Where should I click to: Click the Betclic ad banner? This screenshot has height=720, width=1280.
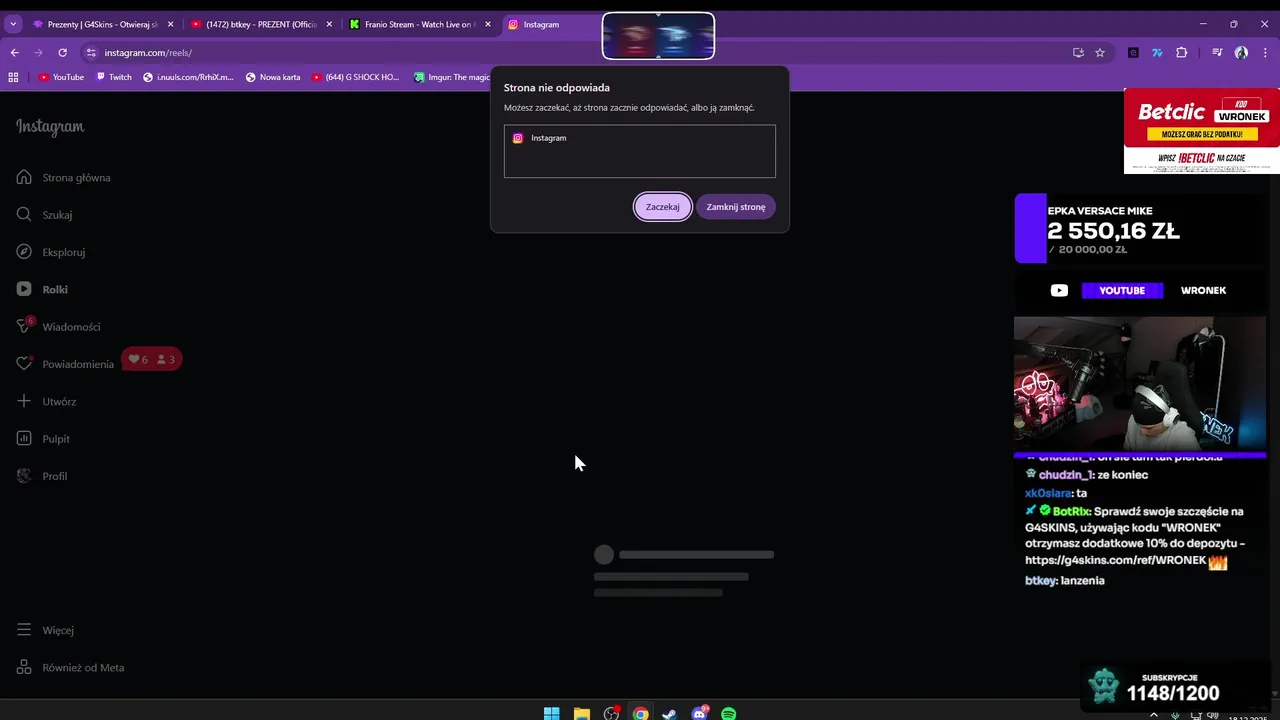tap(1202, 131)
